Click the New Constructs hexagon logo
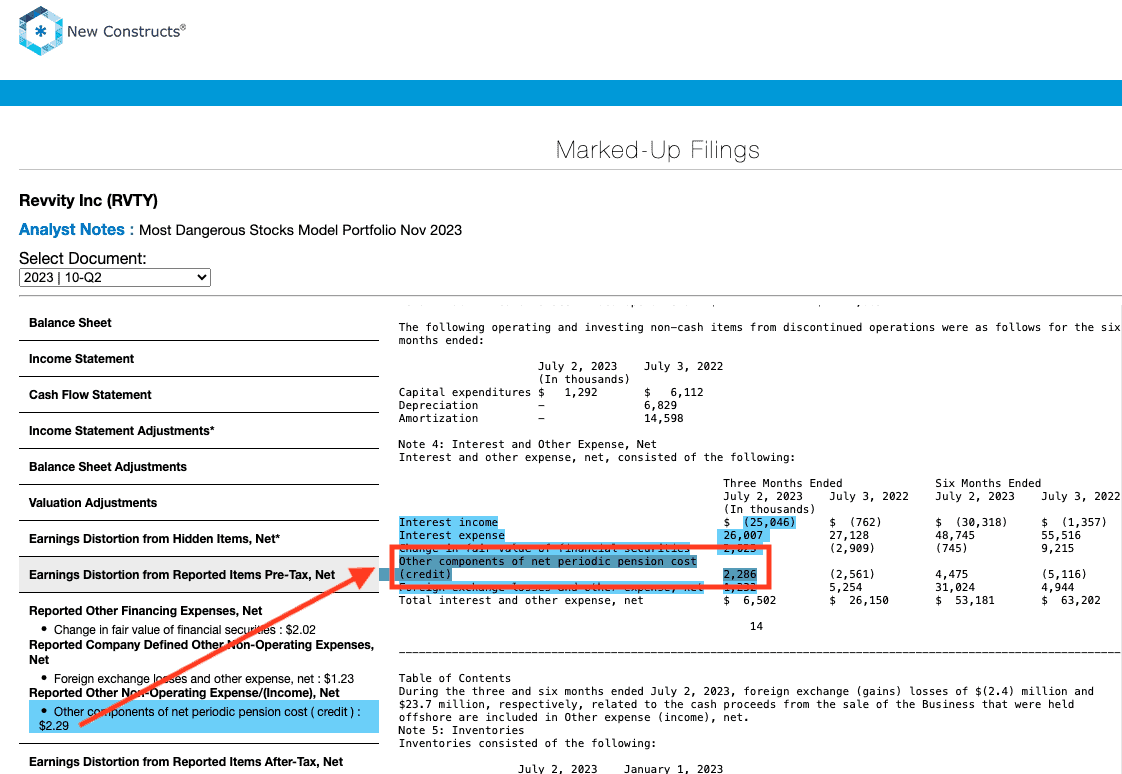Screen dimensions: 1122x774 [40, 31]
